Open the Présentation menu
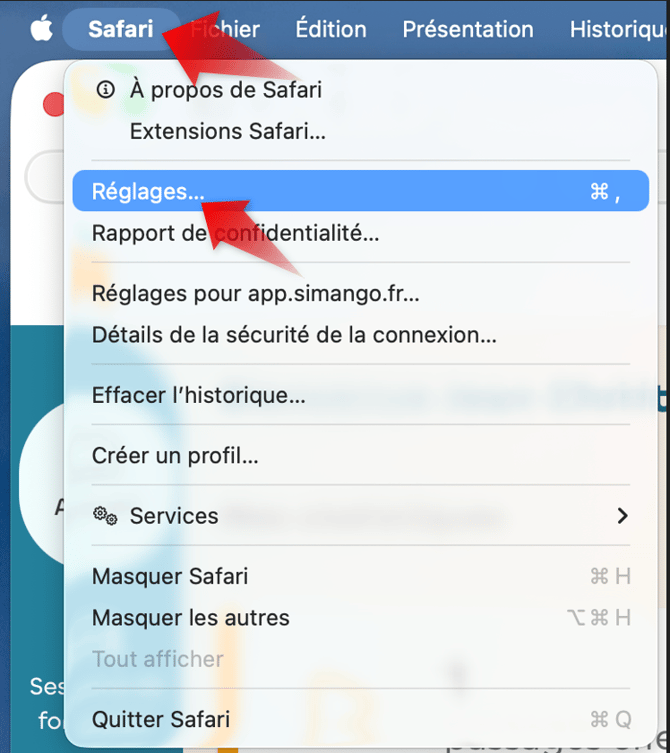 tap(468, 29)
